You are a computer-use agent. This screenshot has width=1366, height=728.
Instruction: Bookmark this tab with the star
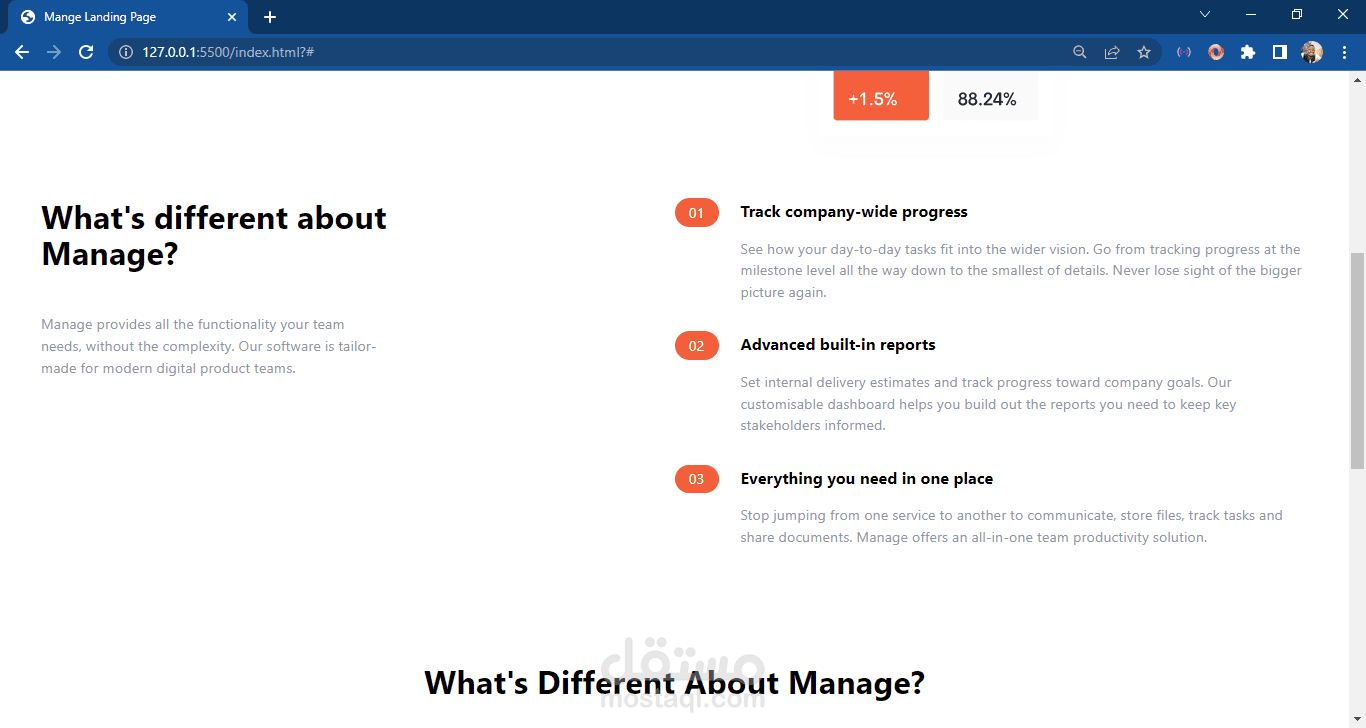click(x=1144, y=52)
